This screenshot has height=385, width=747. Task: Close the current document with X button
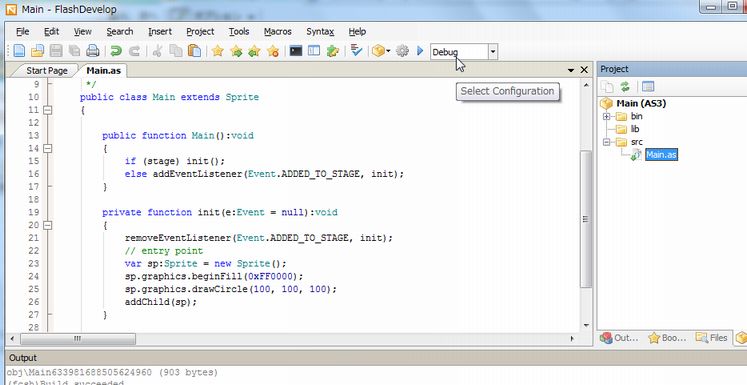[585, 70]
